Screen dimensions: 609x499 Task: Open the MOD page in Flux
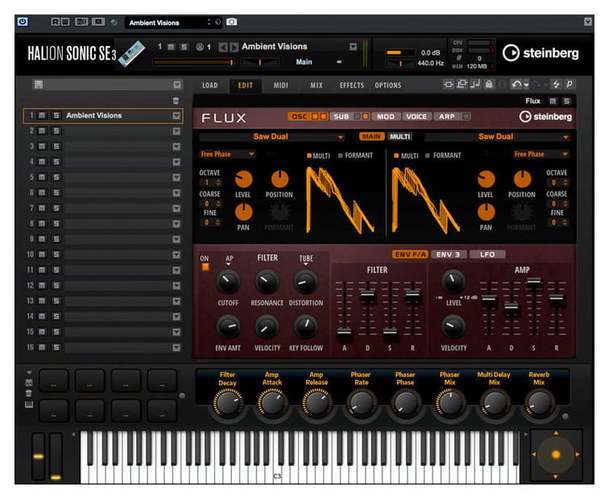(385, 116)
